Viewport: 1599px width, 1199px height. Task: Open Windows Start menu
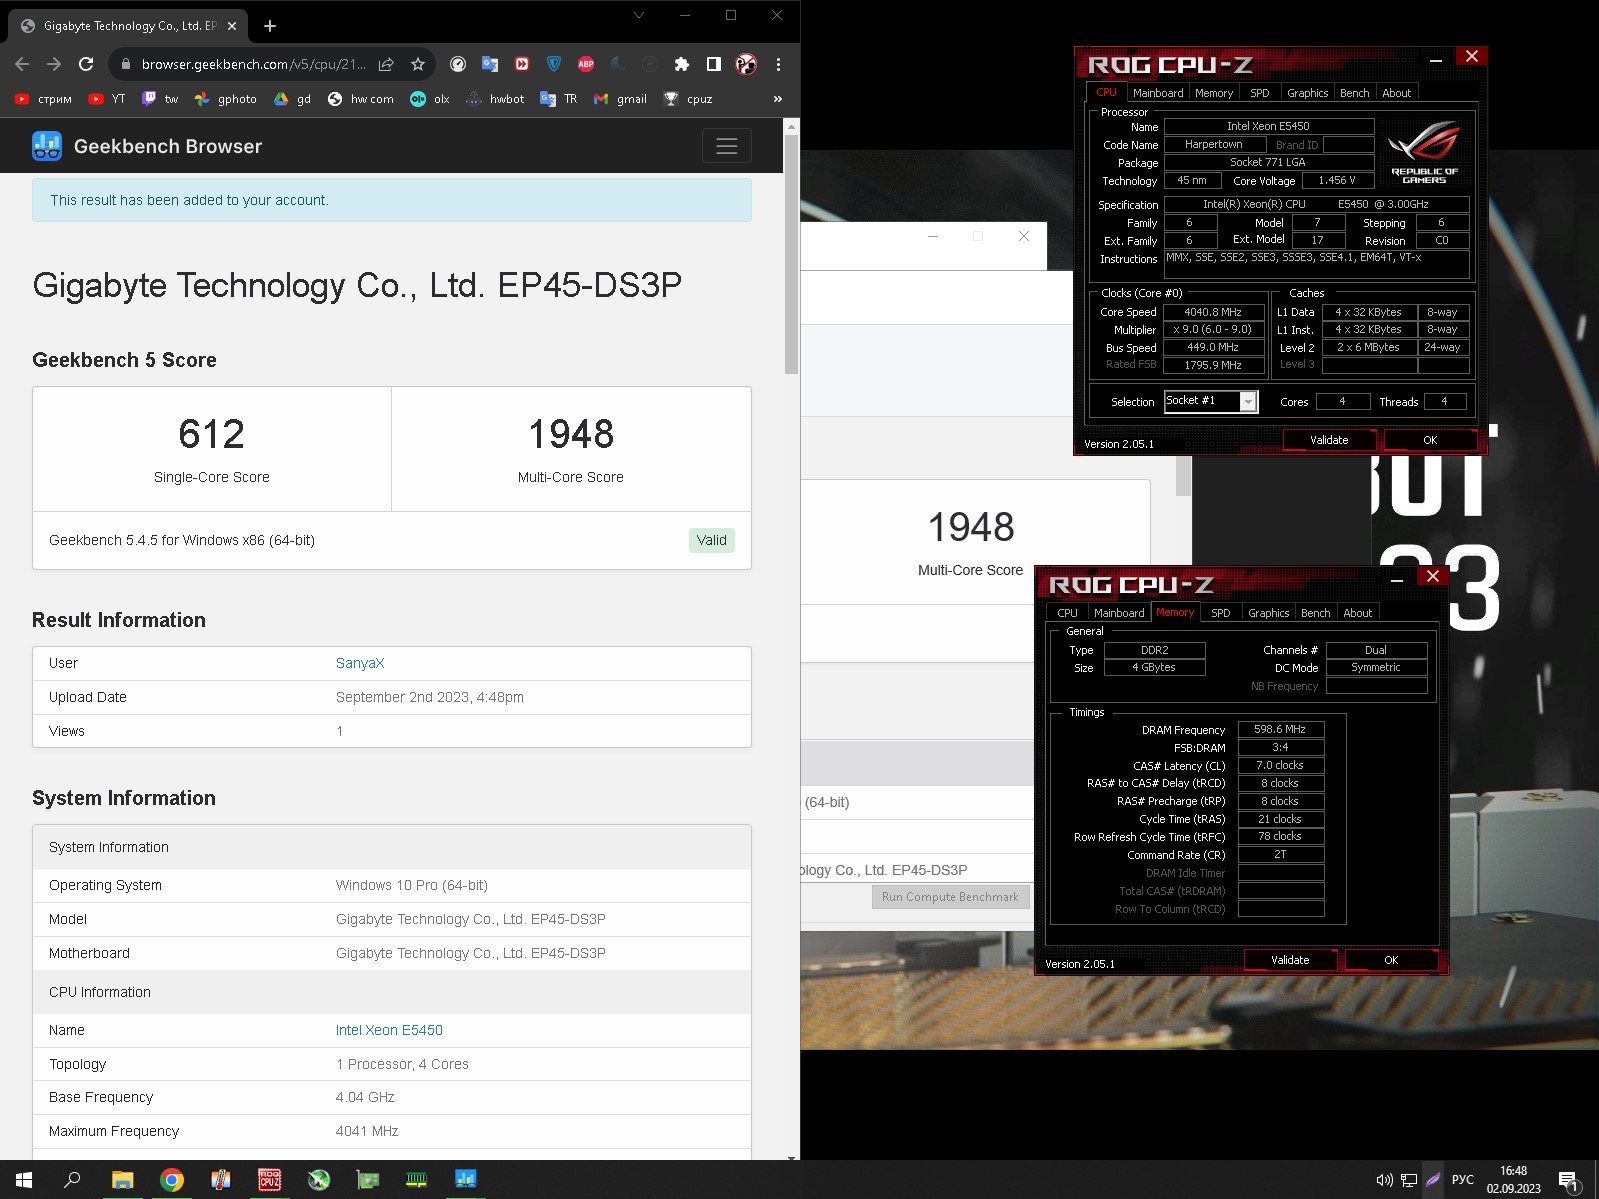coord(24,1180)
